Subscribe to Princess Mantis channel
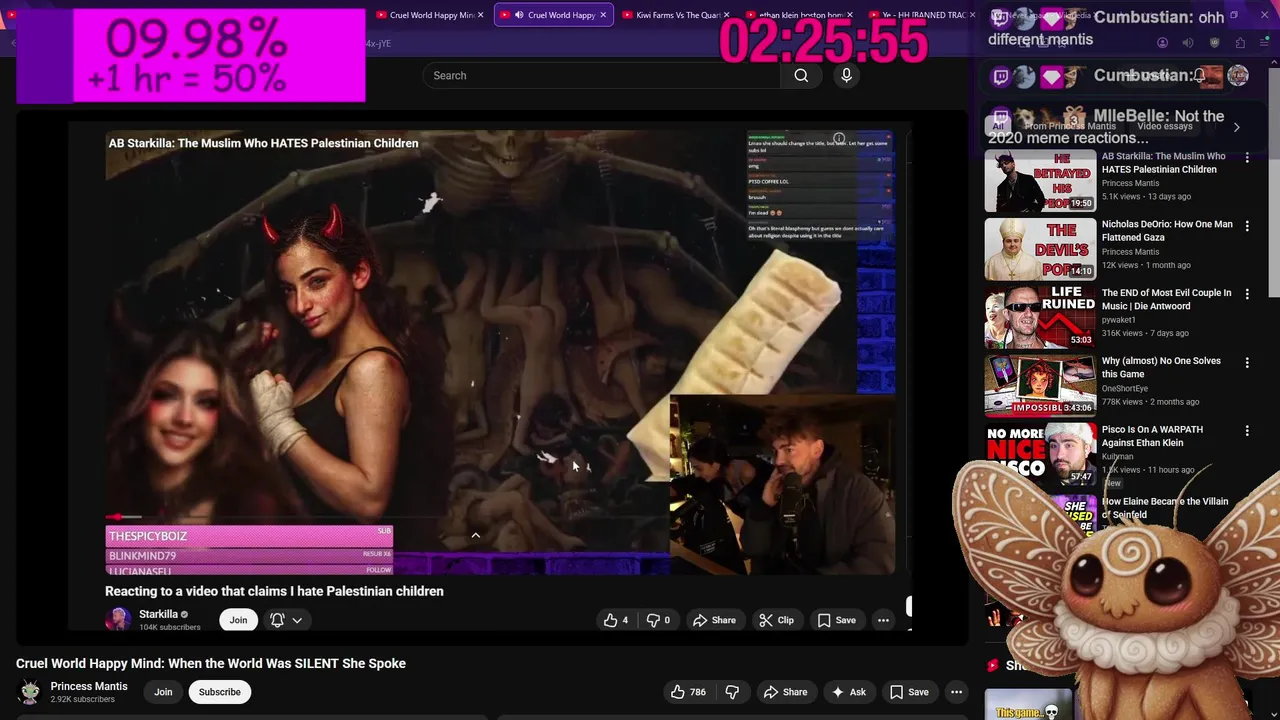The width and height of the screenshot is (1280, 720). coord(219,692)
